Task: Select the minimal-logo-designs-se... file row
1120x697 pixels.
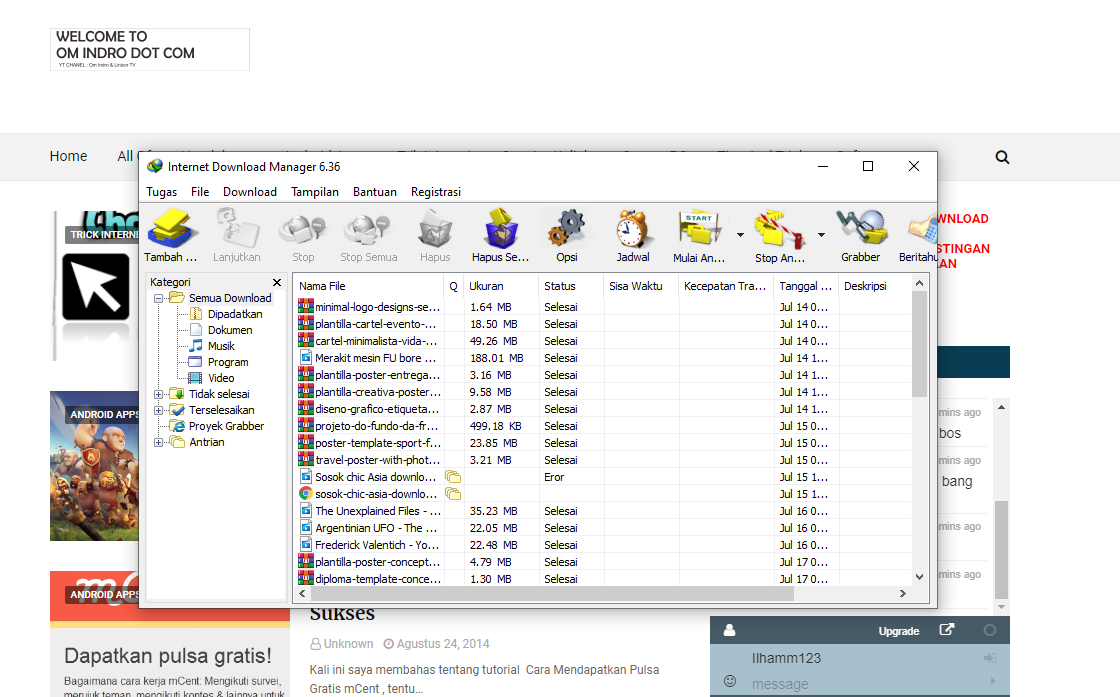Action: tap(604, 307)
